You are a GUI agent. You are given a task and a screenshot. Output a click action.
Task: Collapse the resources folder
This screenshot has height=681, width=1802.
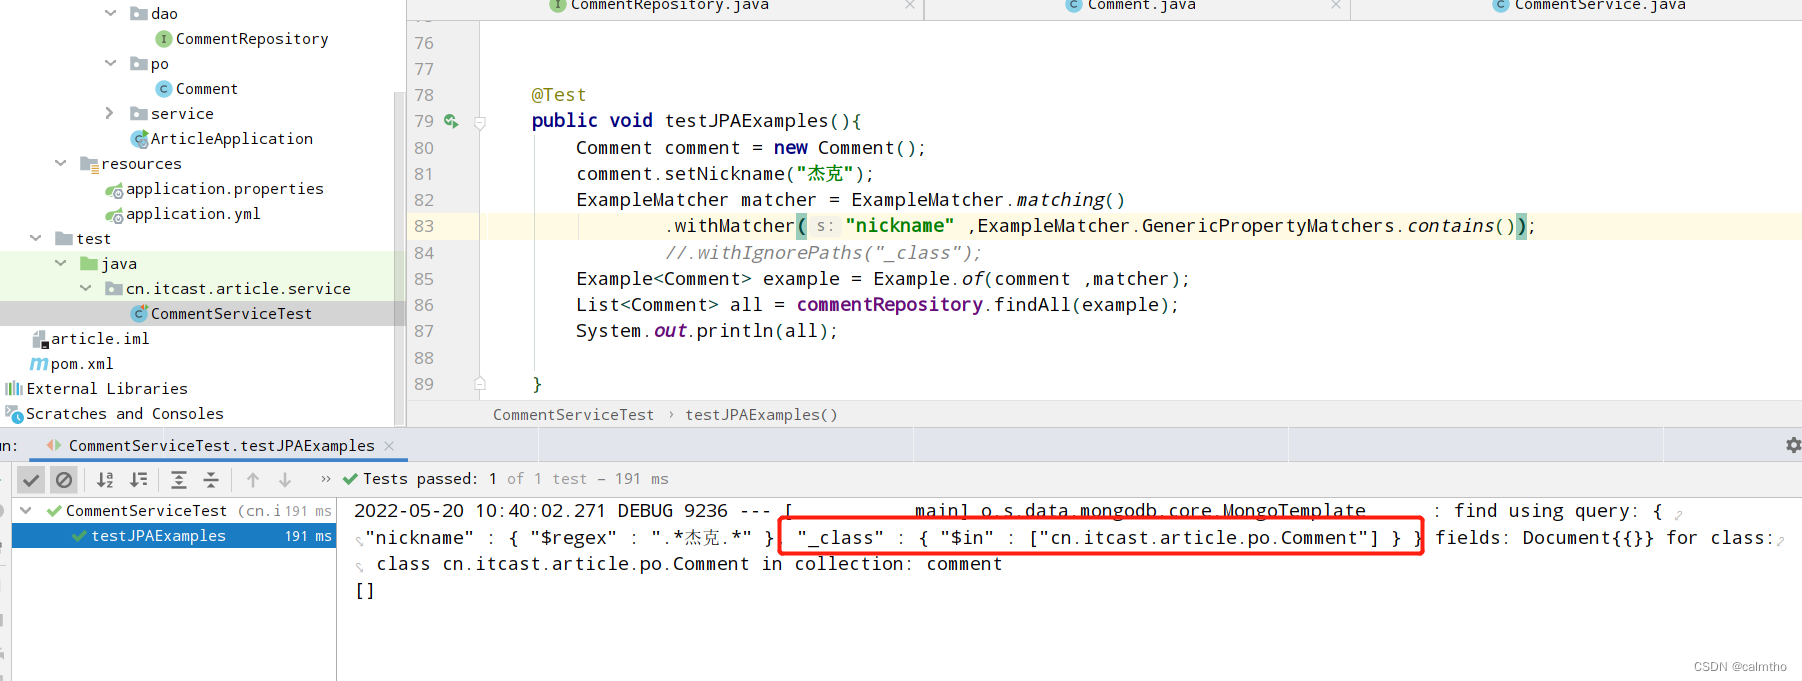pyautogui.click(x=60, y=163)
